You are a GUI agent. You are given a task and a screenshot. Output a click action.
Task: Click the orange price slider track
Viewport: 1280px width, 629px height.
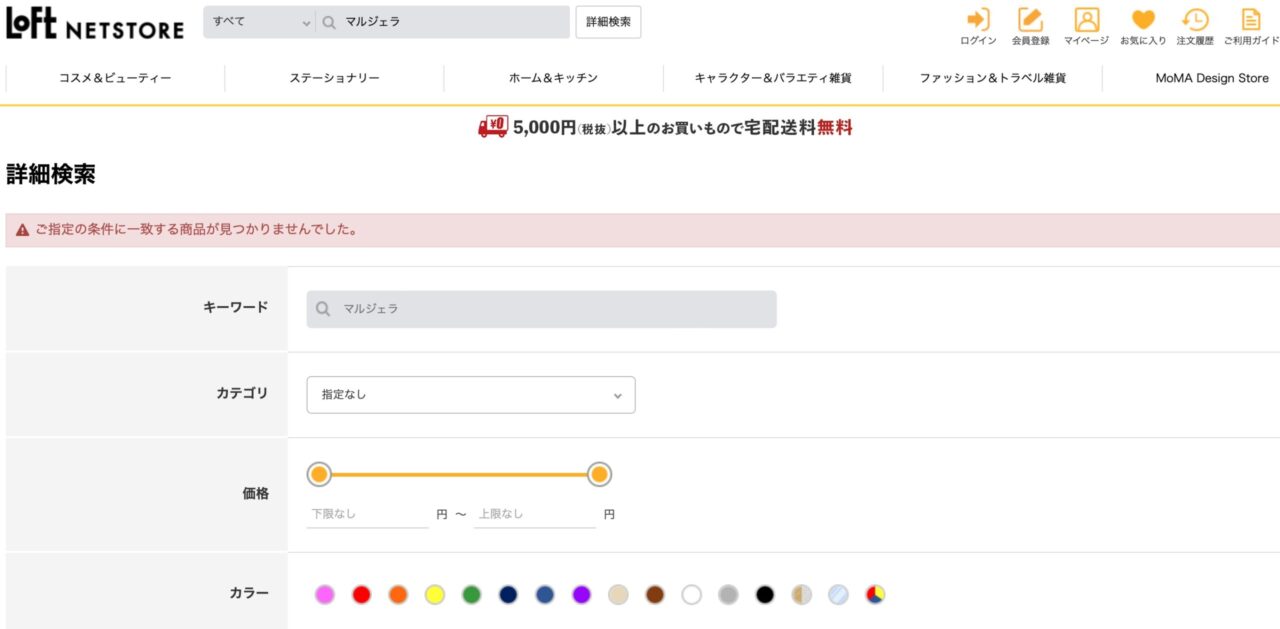459,474
